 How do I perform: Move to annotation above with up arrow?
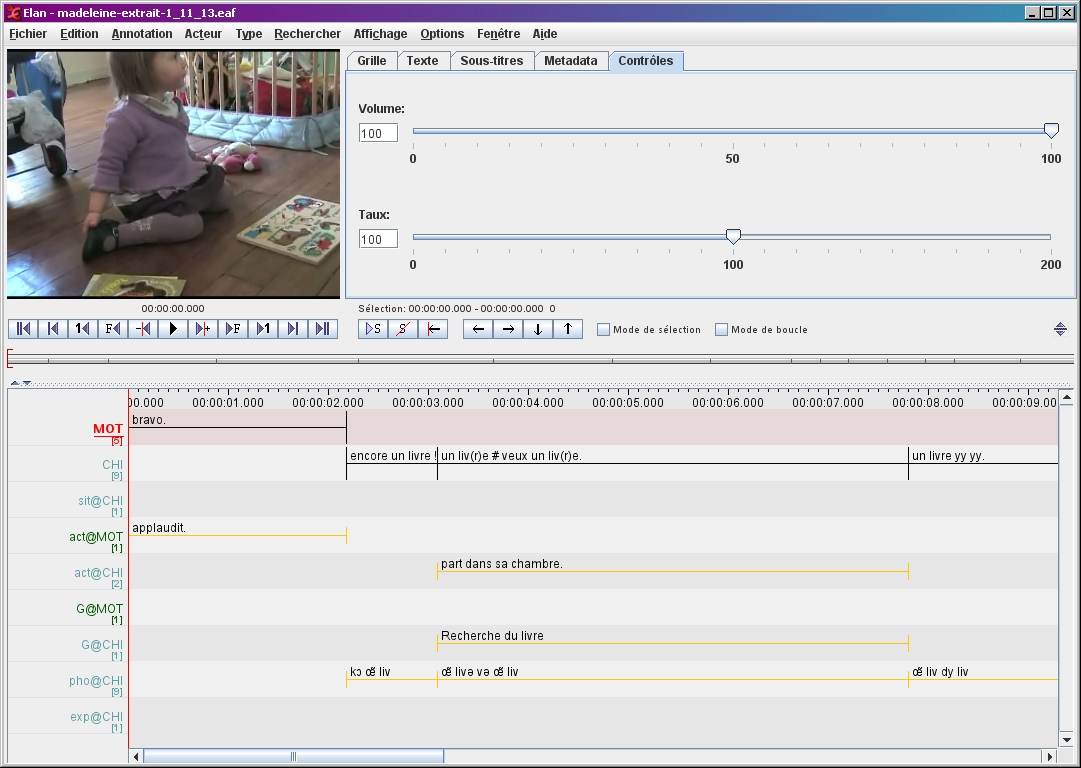point(568,329)
